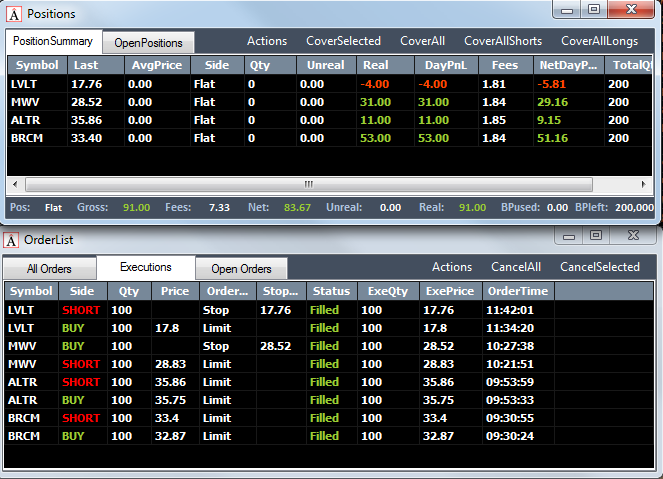Click CancelSelected in the OrderList toolbar
663x479 pixels.
[x=600, y=267]
